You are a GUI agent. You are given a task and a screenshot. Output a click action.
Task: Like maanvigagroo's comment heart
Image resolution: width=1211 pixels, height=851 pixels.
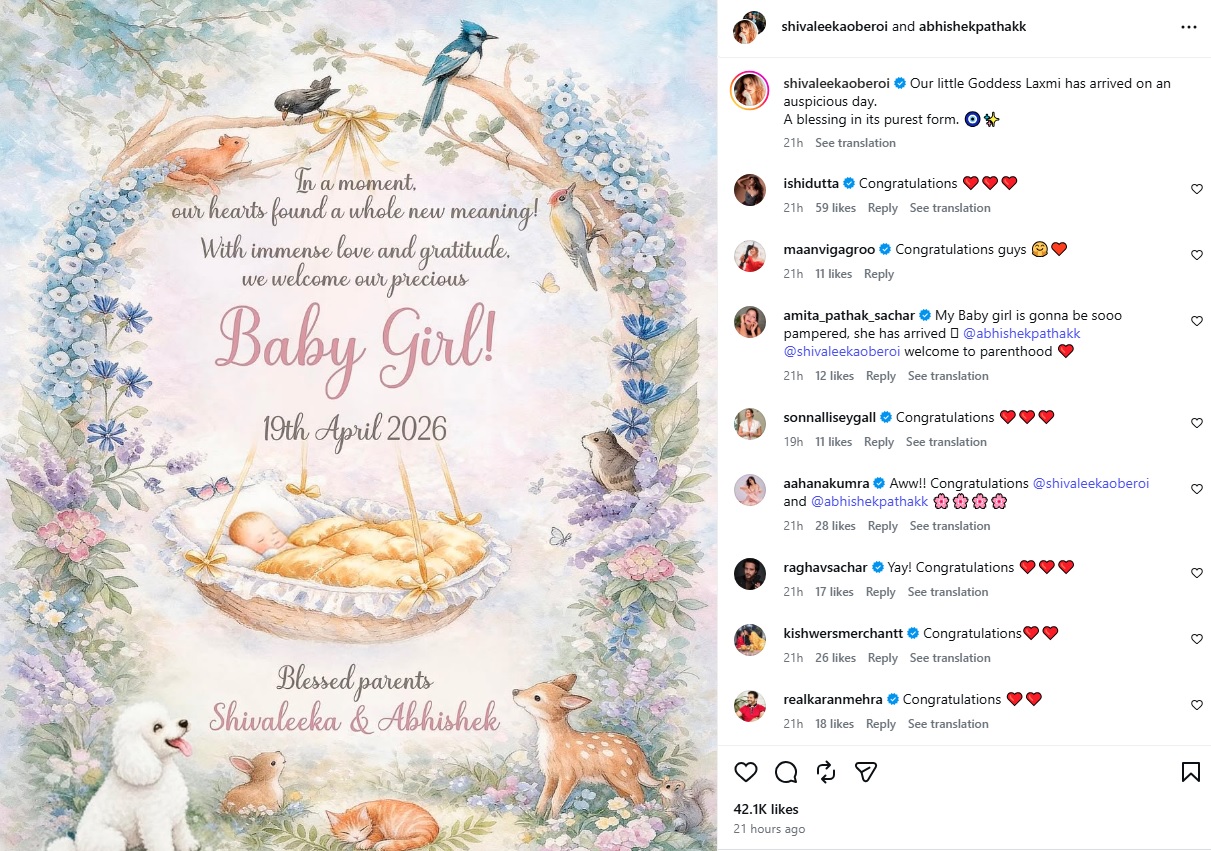[1197, 255]
